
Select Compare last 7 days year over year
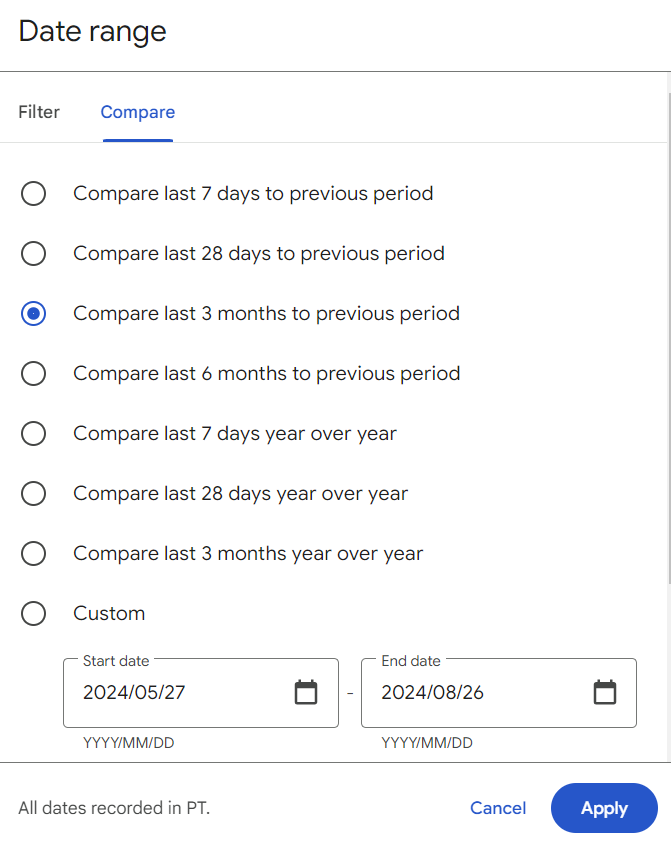pyautogui.click(x=34, y=433)
